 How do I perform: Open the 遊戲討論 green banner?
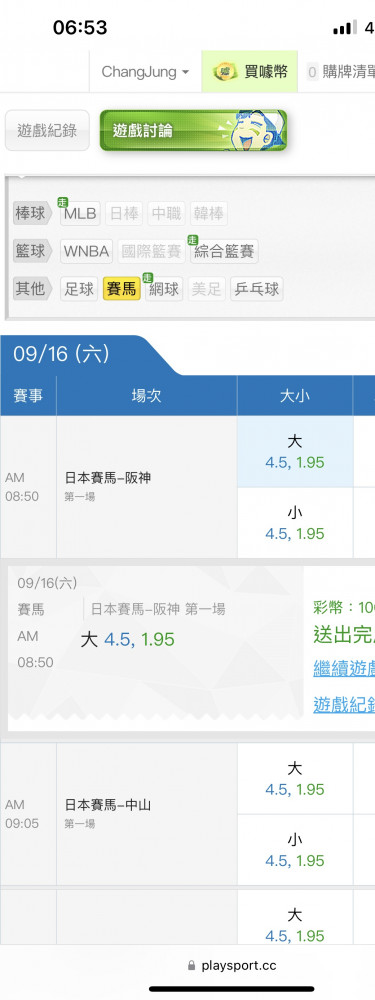point(193,130)
